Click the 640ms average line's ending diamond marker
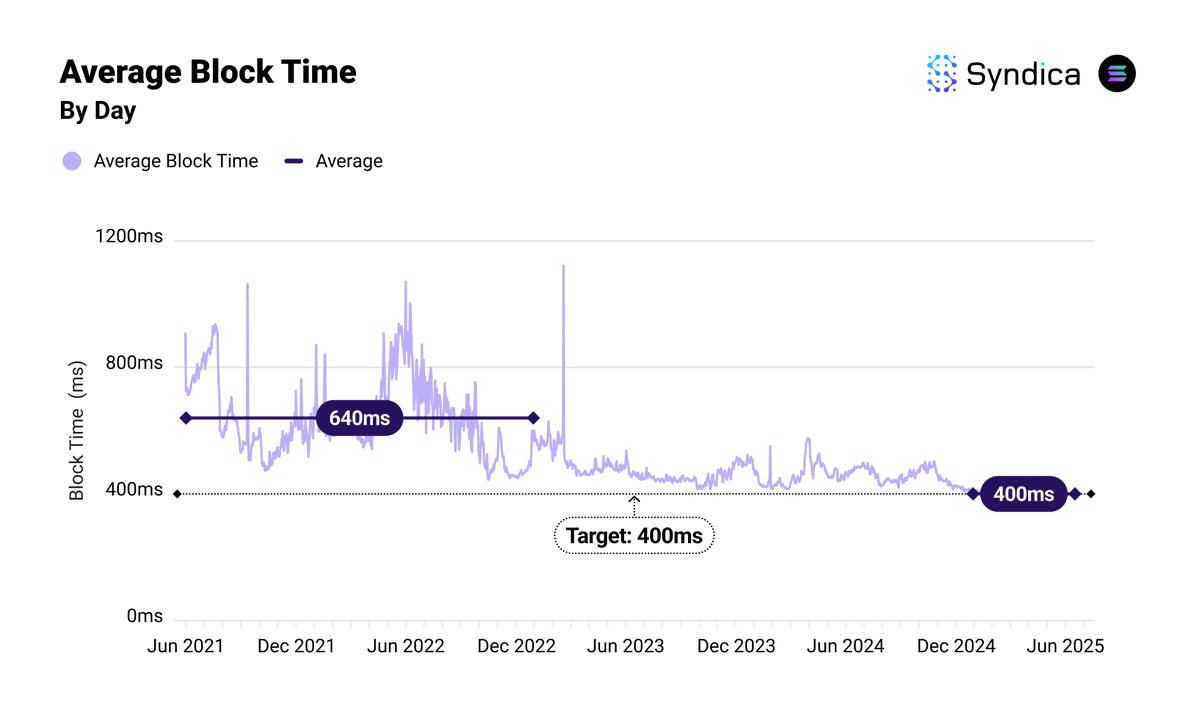Image resolution: width=1200 pixels, height=719 pixels. pos(534,418)
